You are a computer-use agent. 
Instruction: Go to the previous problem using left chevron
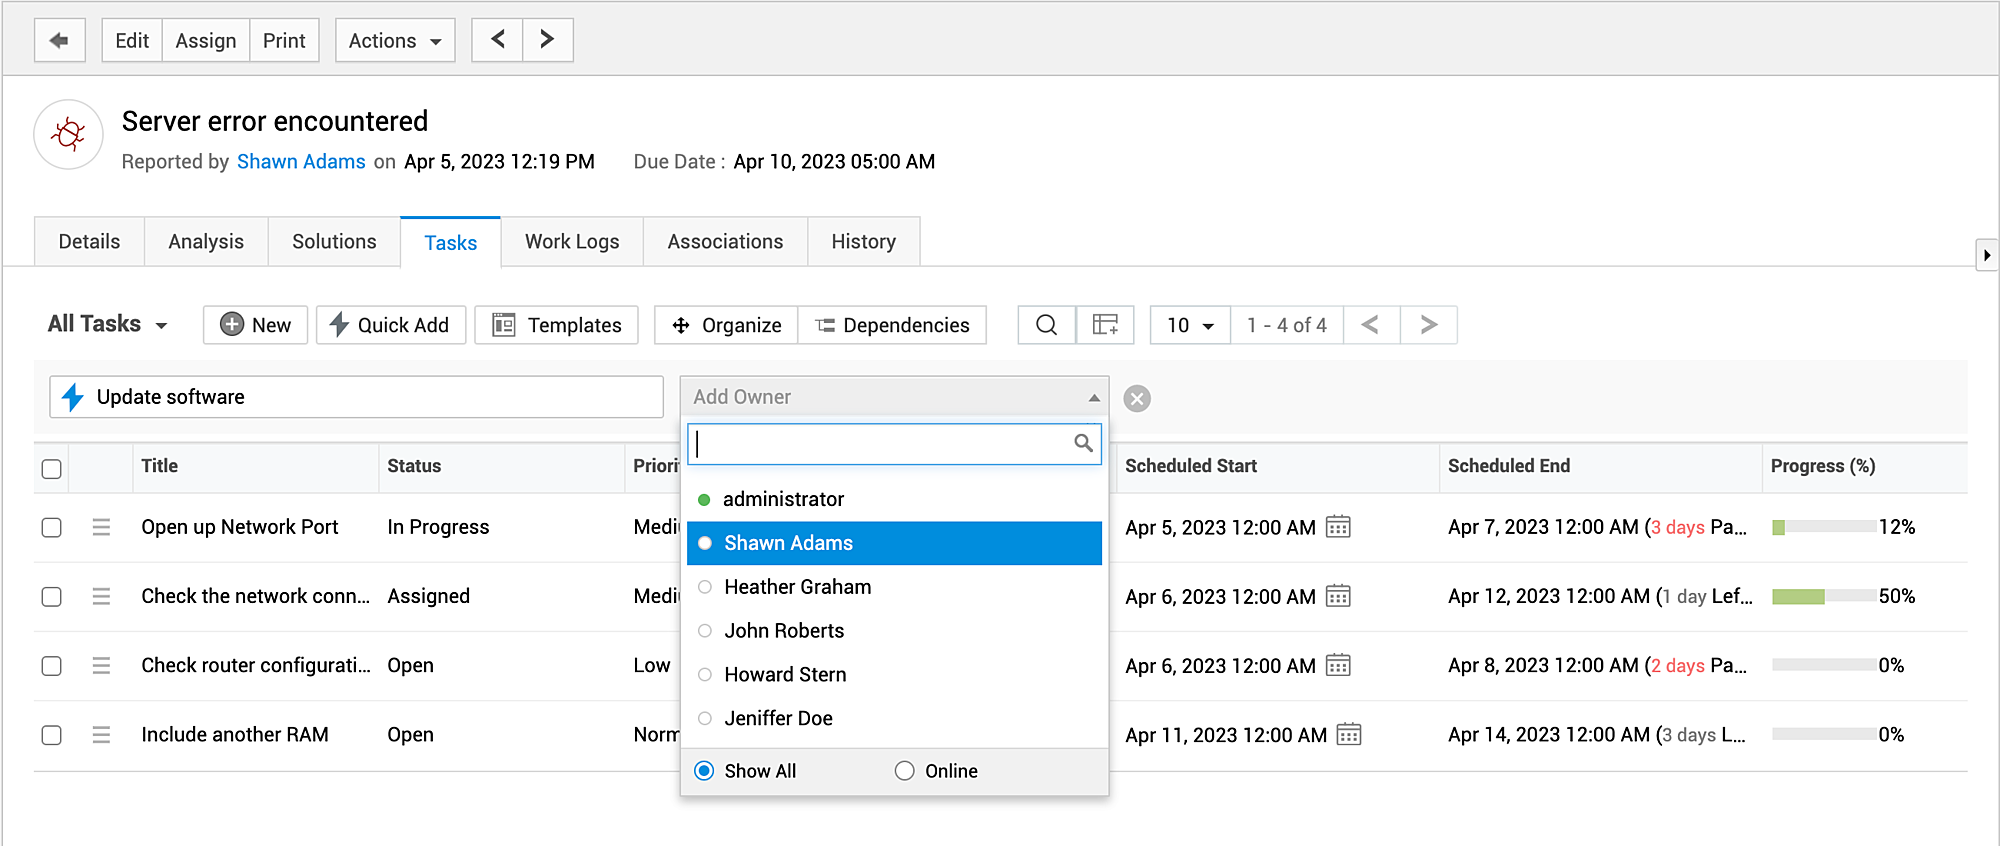[497, 40]
